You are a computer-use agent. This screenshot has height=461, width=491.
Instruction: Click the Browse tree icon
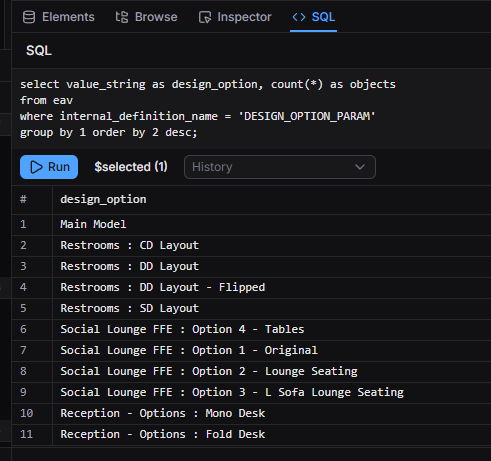point(122,17)
